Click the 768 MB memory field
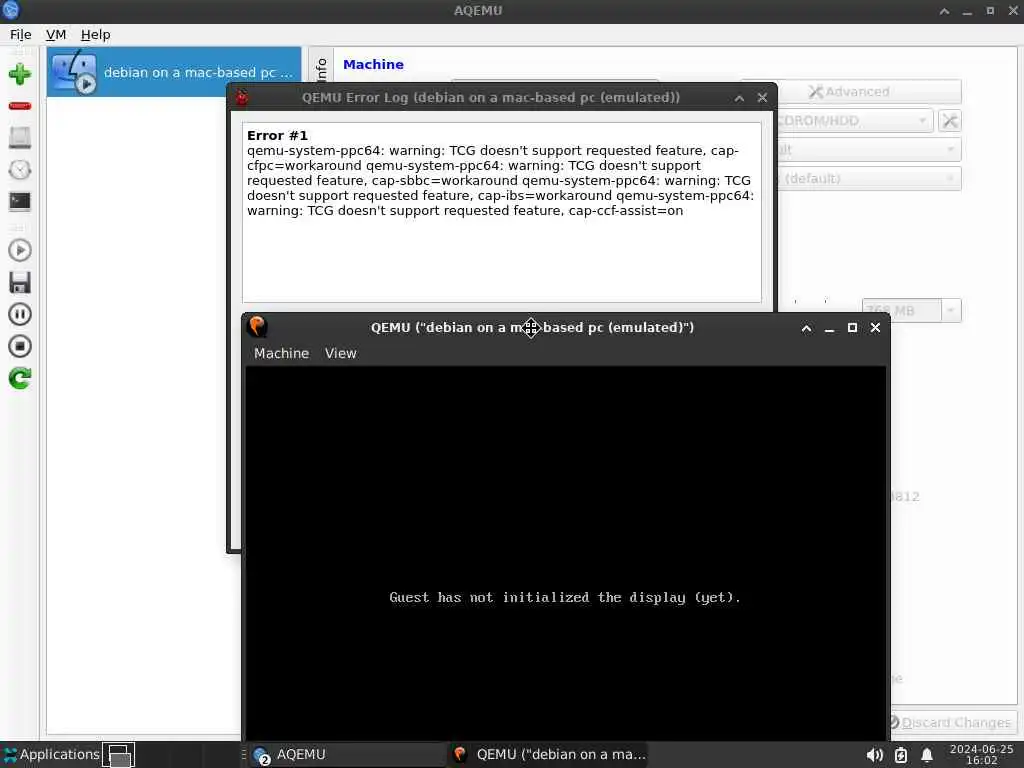 coord(901,311)
